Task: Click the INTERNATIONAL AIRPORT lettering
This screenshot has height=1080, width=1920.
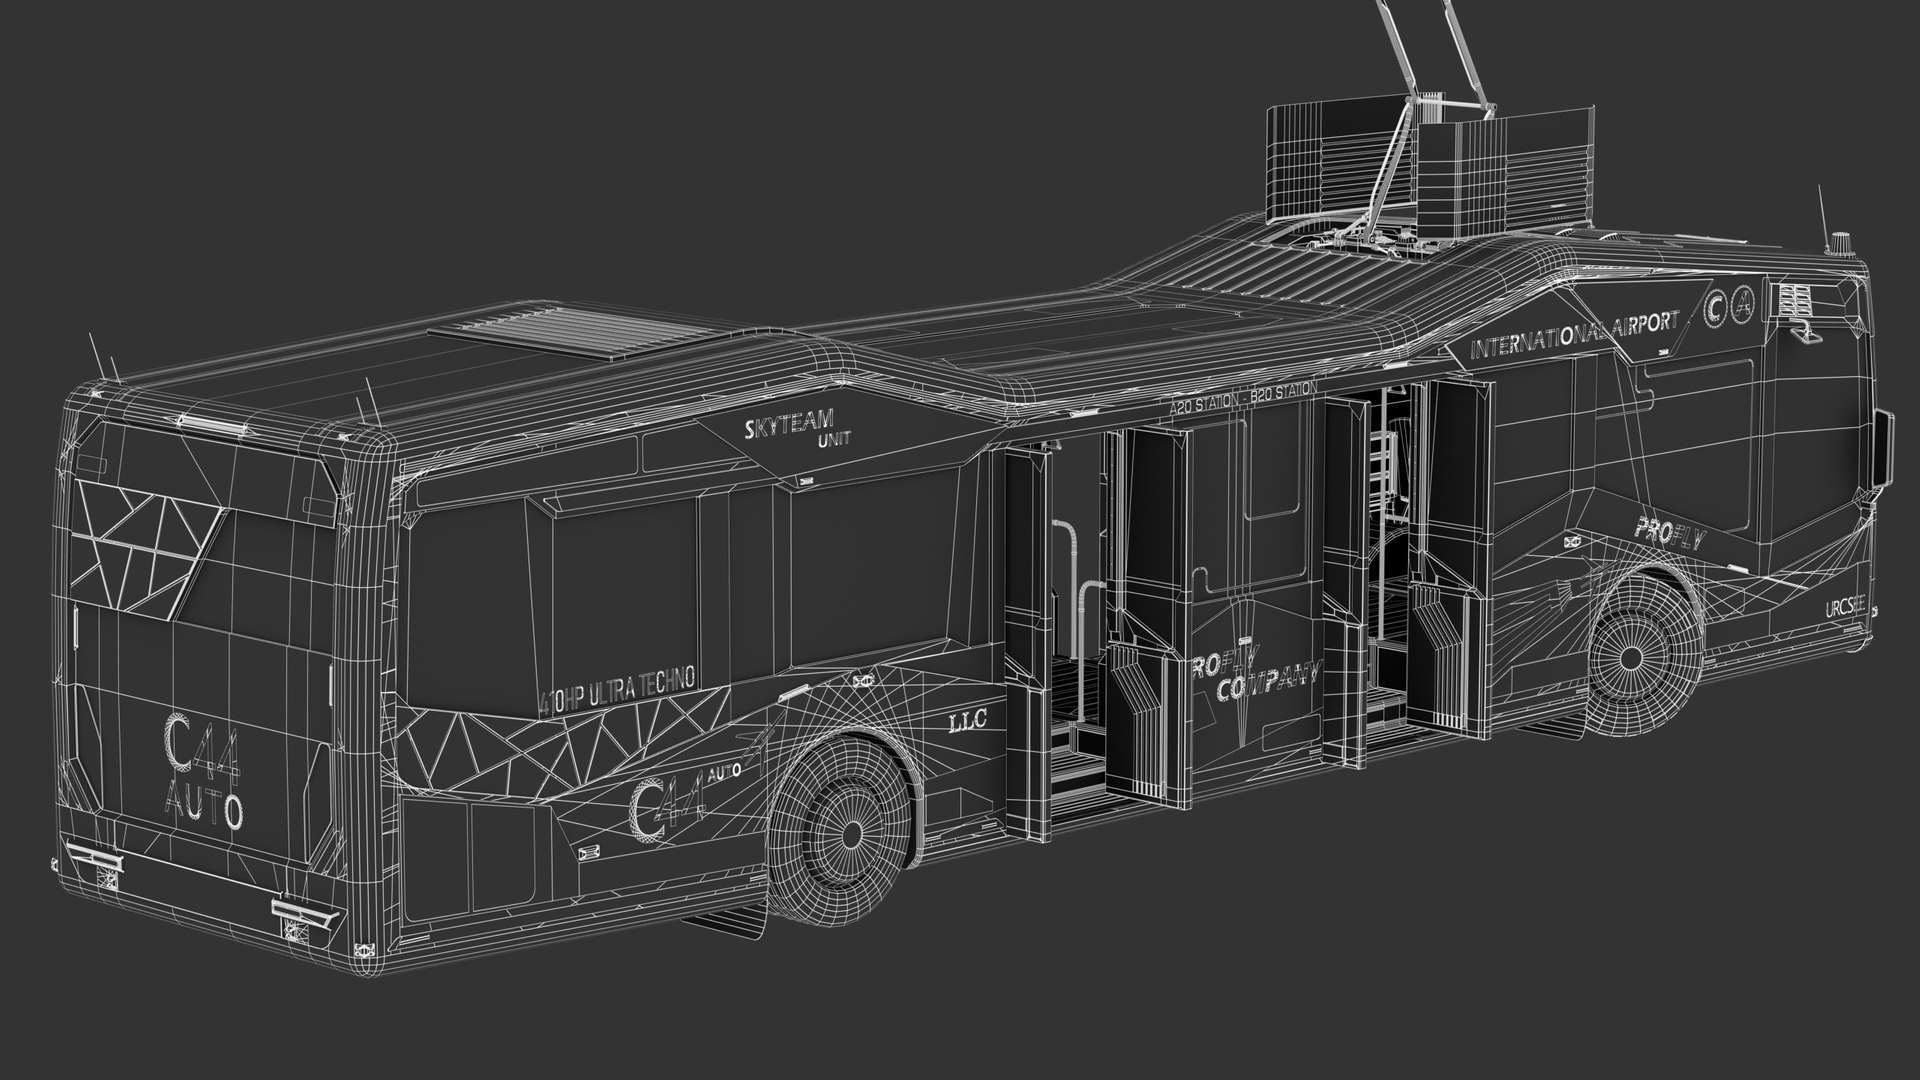Action: tap(1575, 334)
